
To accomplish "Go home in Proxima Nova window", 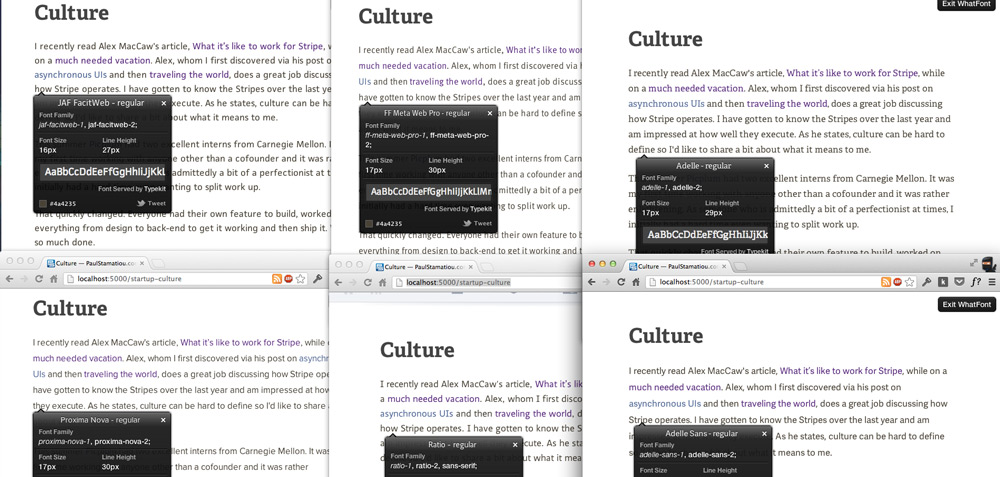I will [x=54, y=279].
